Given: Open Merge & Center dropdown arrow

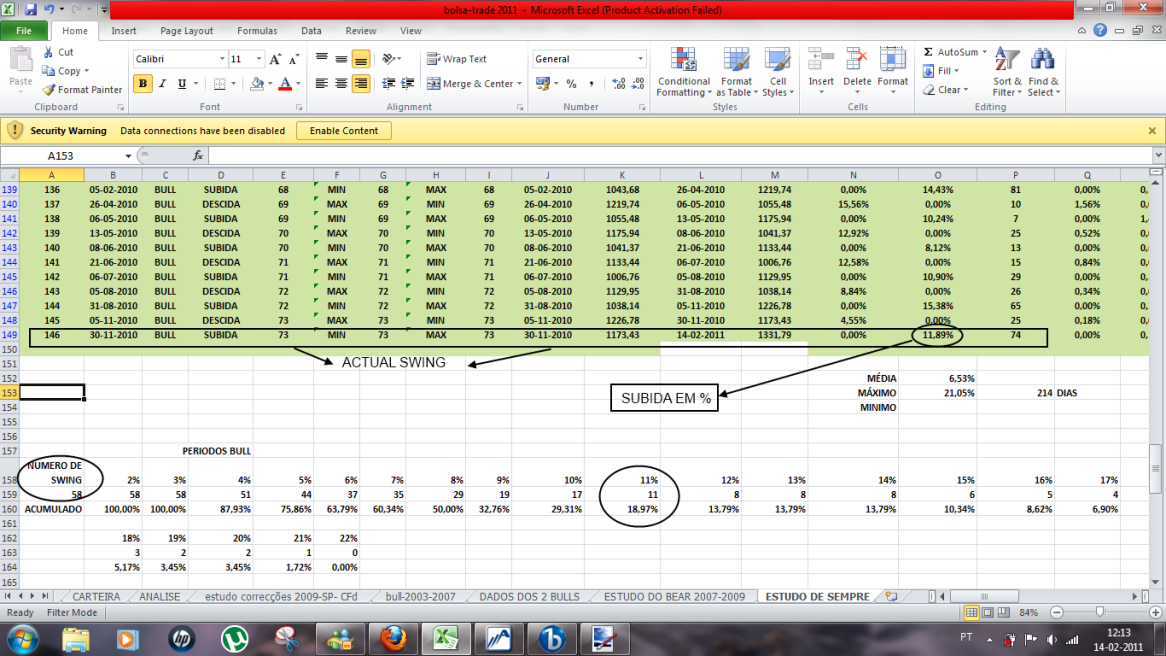Looking at the screenshot, I should 519,83.
